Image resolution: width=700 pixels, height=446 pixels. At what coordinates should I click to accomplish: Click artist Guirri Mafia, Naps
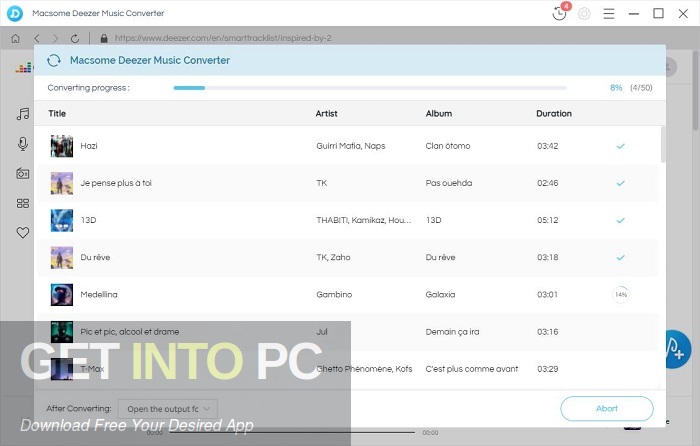[350, 146]
